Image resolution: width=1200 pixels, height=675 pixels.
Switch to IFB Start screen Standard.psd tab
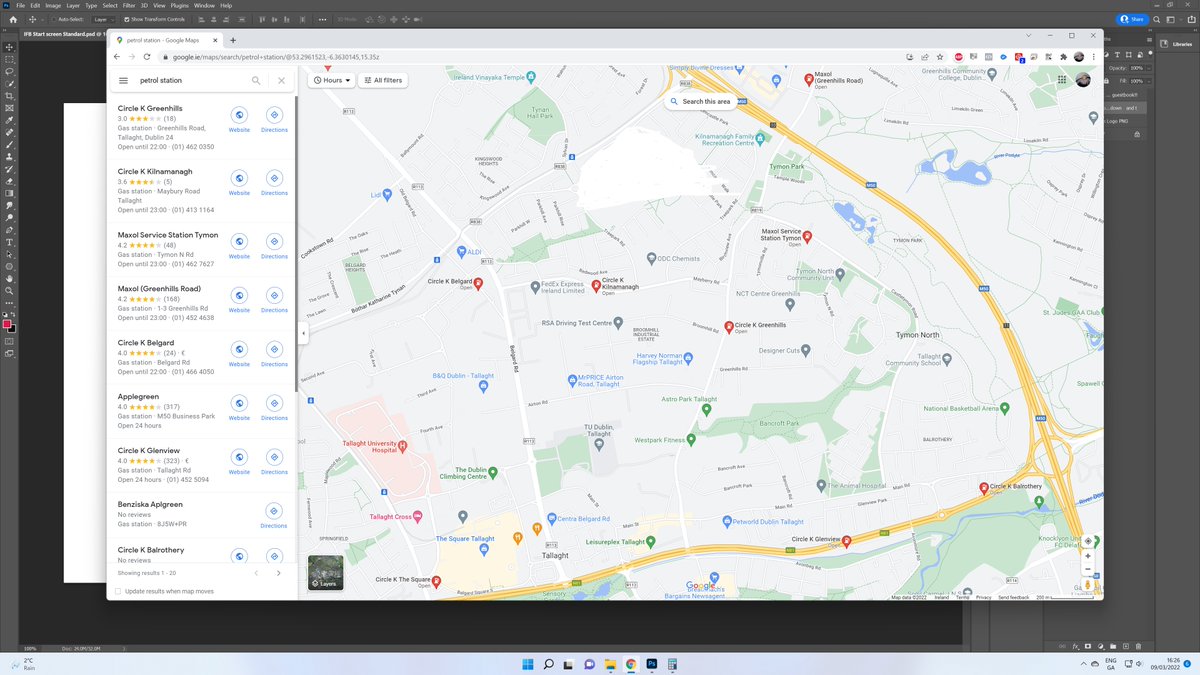click(x=64, y=33)
